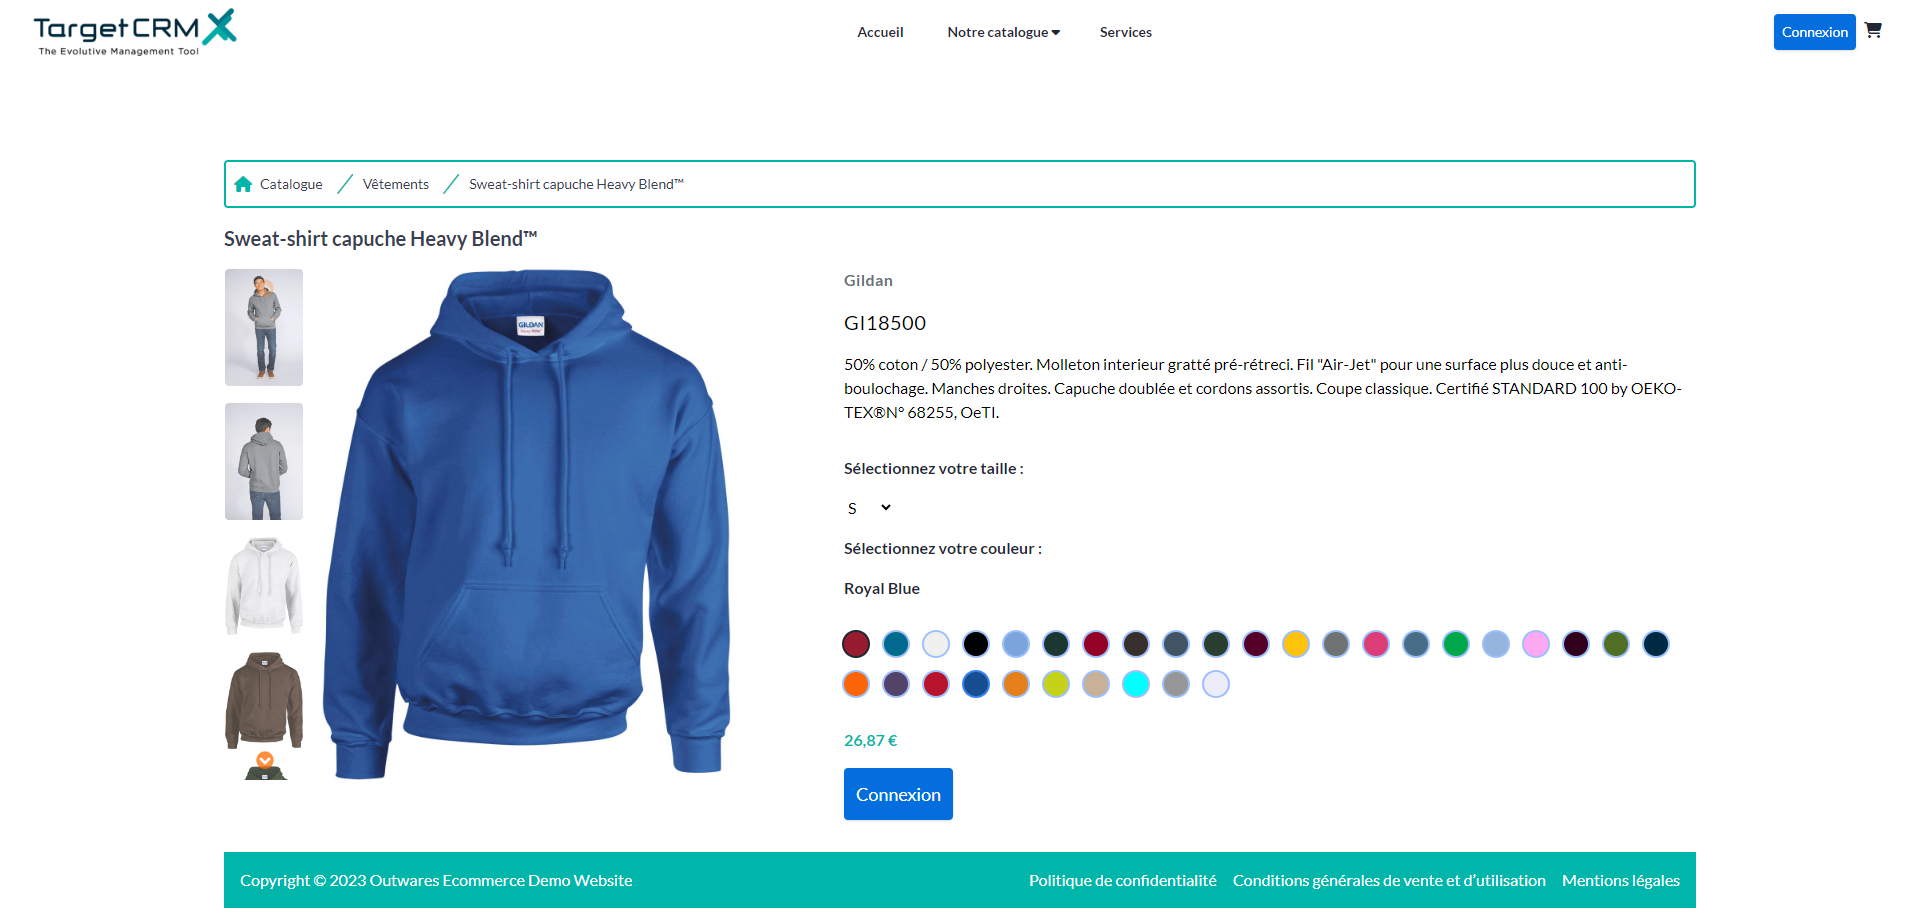
Task: Click the home icon in breadcrumb
Action: [243, 184]
